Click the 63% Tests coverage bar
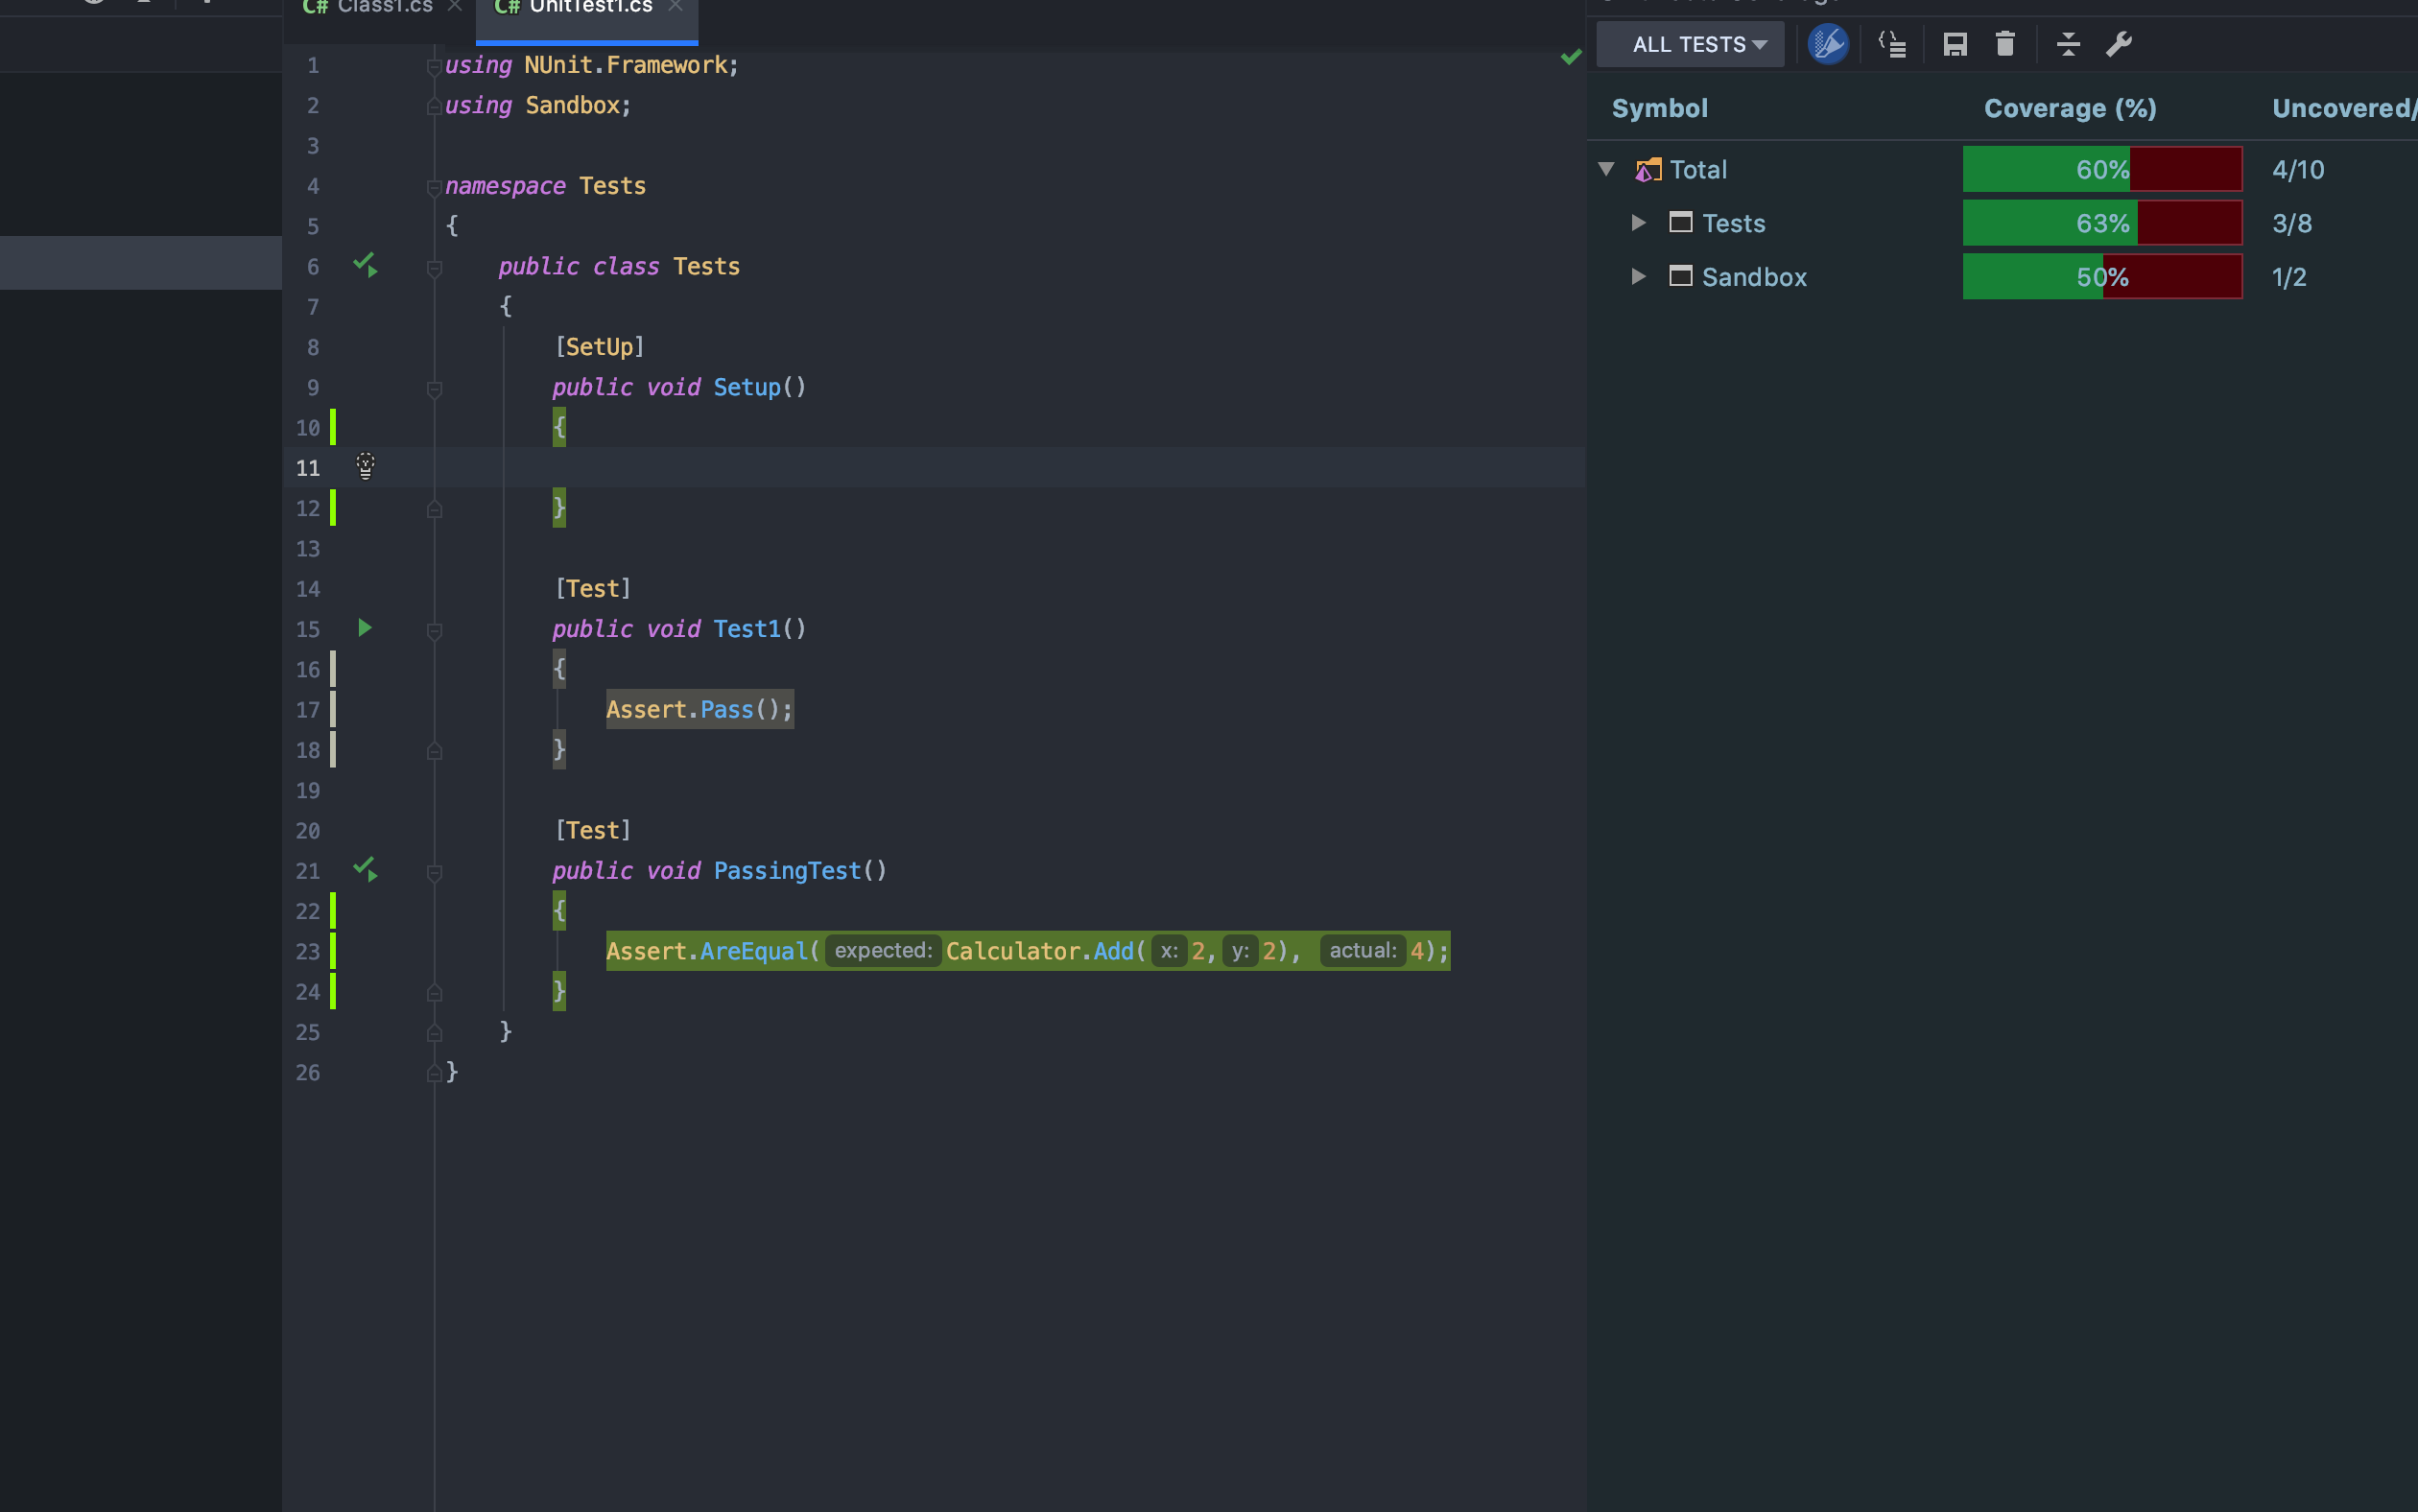Viewport: 2418px width, 1512px height. [2102, 223]
